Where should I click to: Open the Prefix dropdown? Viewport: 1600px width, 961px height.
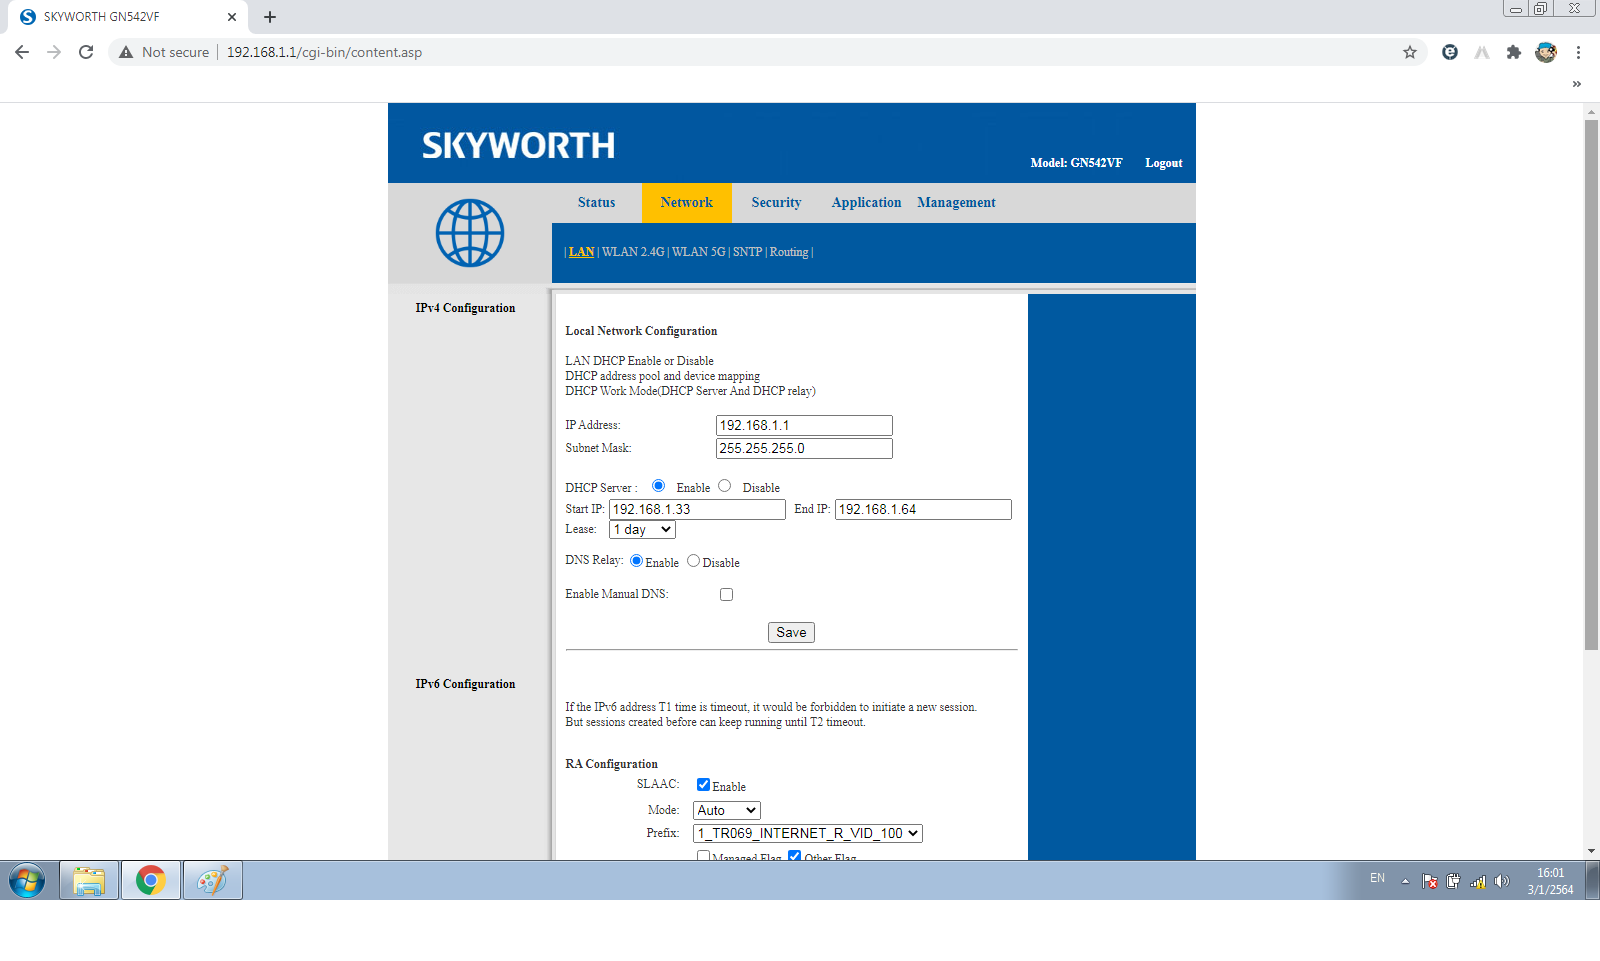point(808,834)
